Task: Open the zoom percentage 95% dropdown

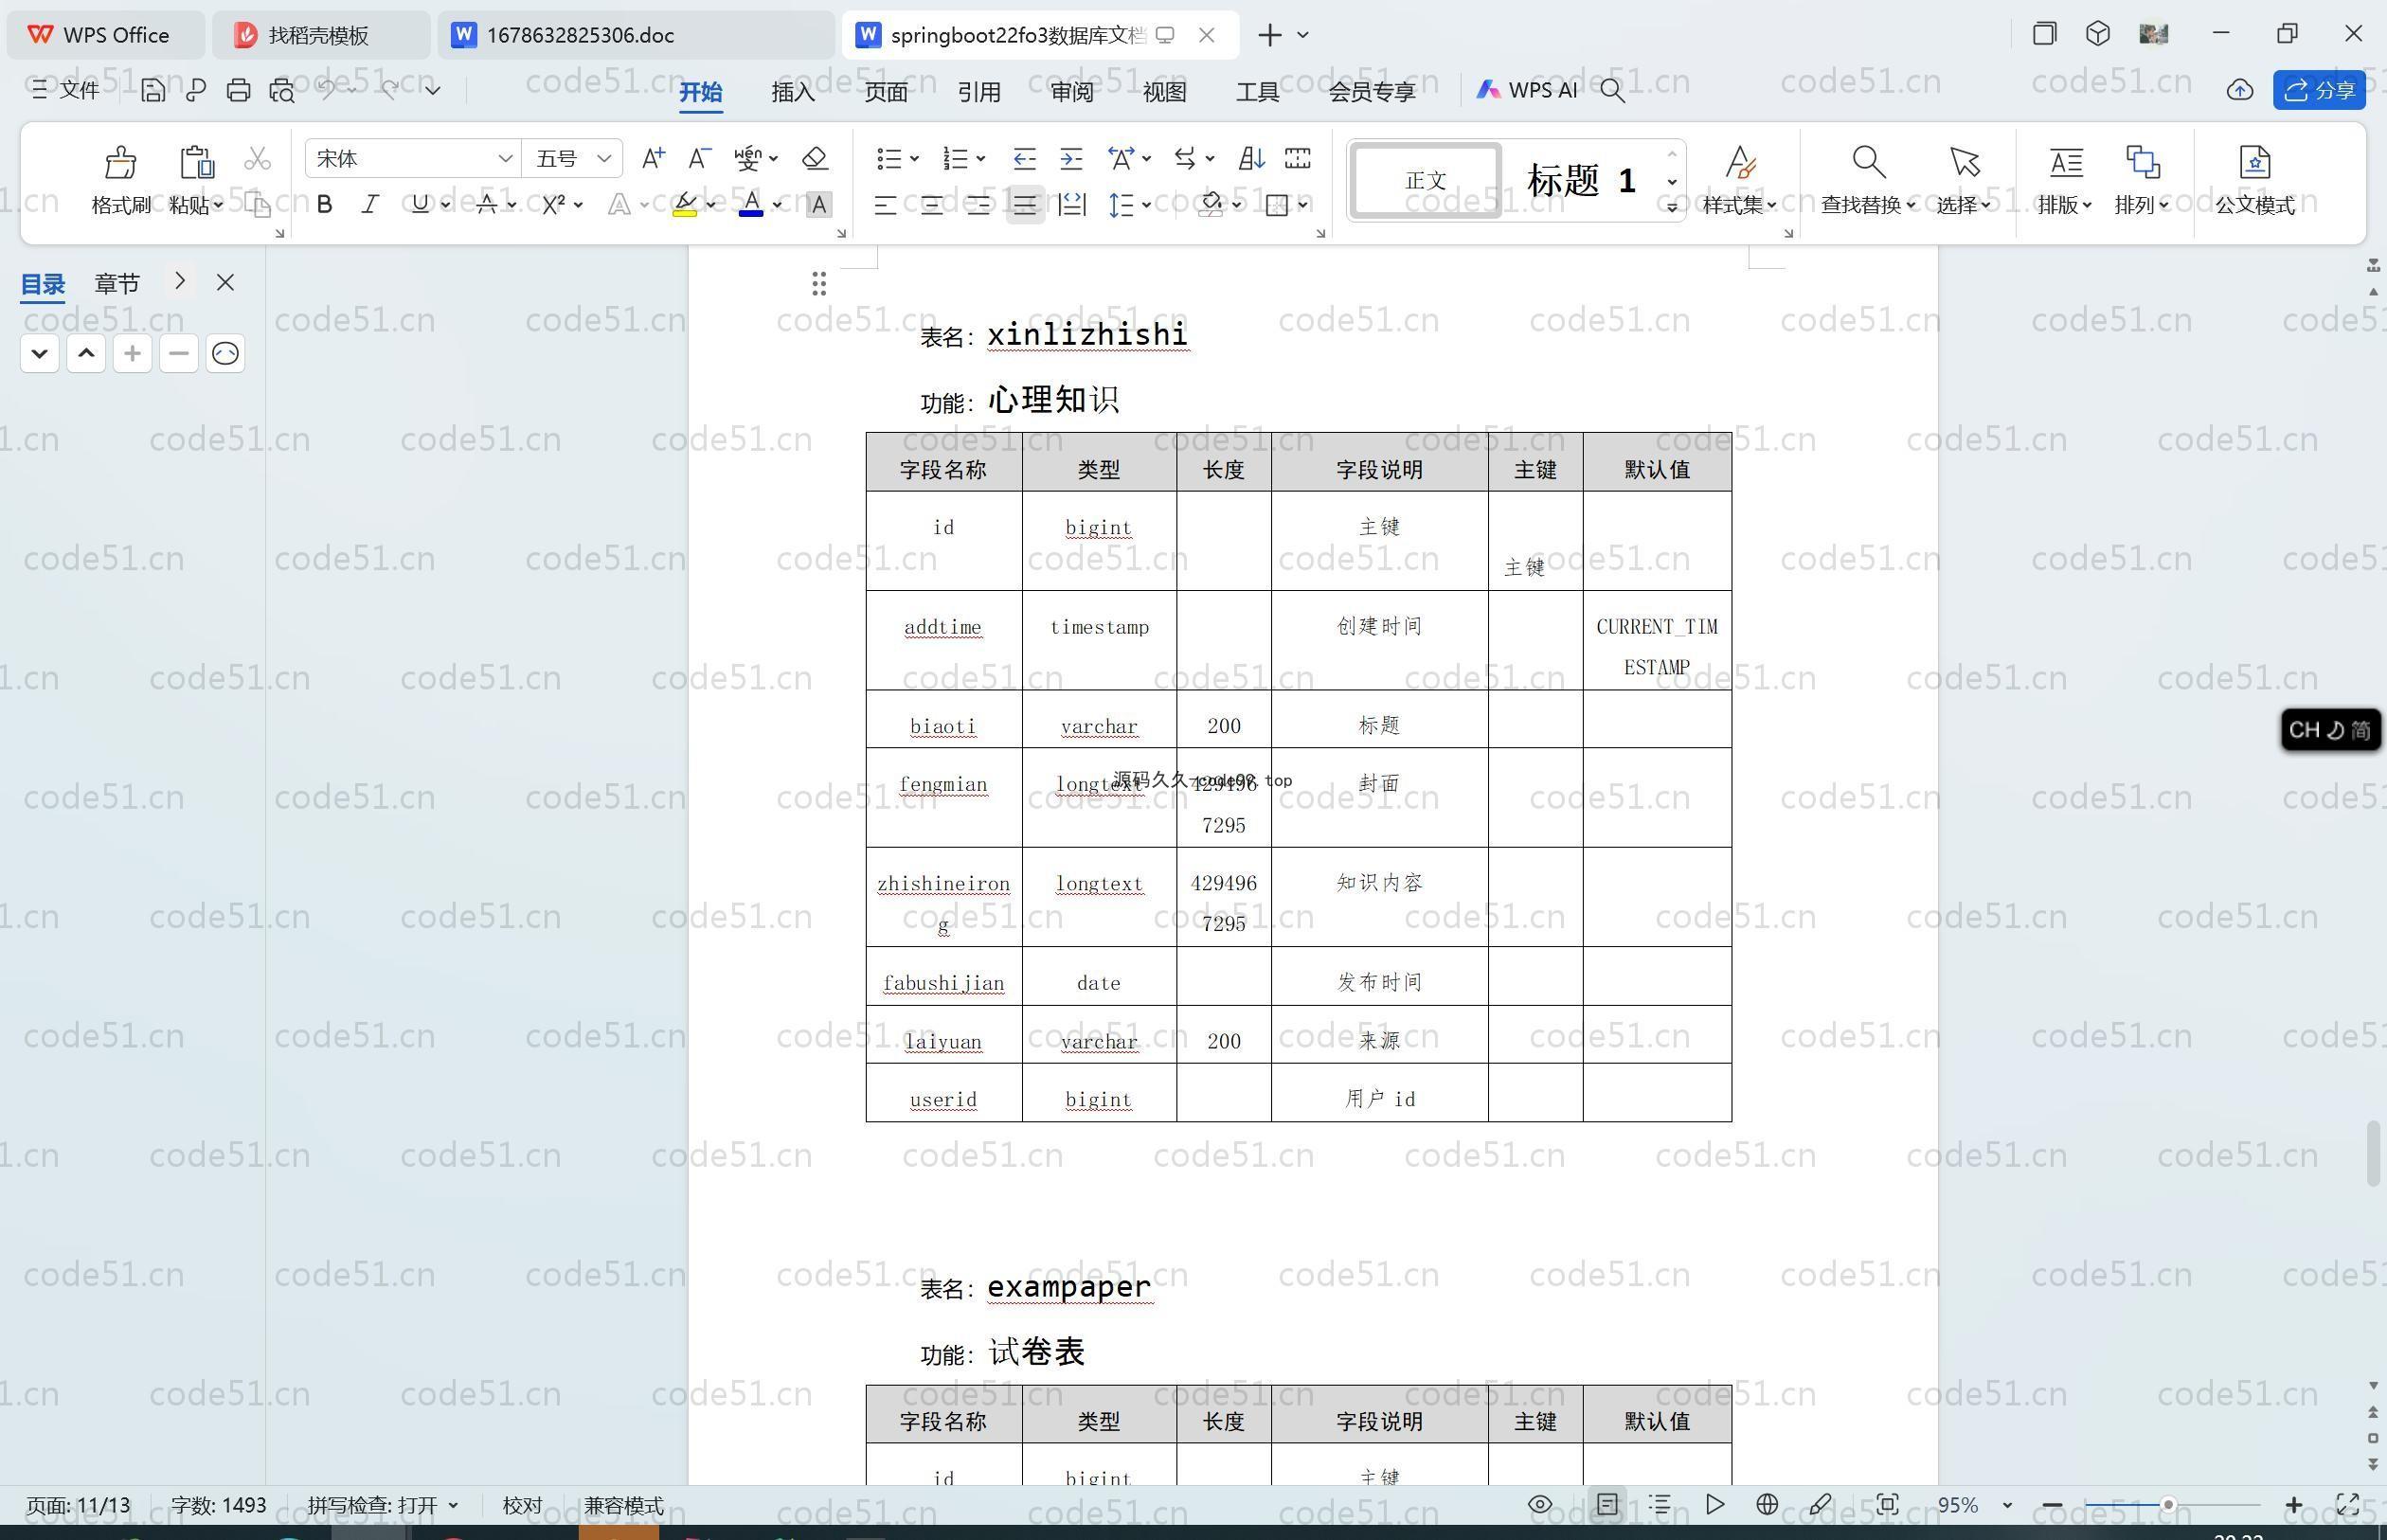Action: [2007, 1504]
